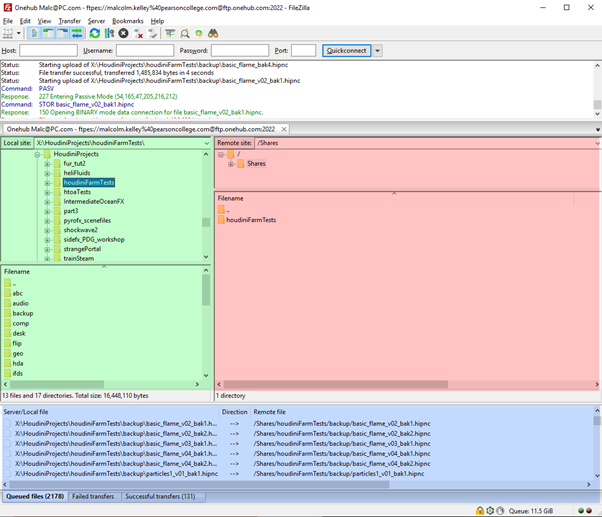The width and height of the screenshot is (602, 517).
Task: Select the geo folder in local list
Action: [x=18, y=353]
